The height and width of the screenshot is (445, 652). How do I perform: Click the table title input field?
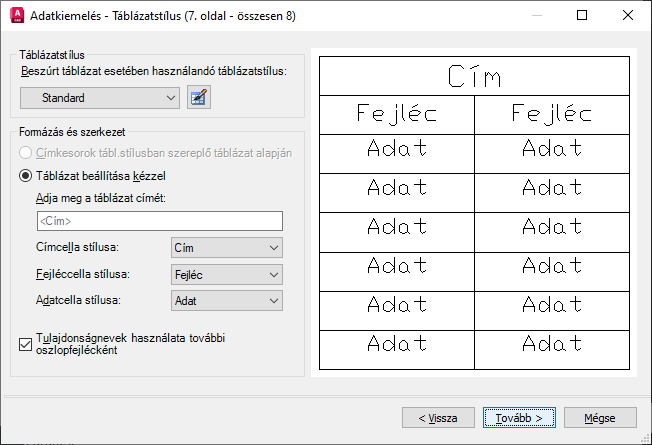(x=158, y=221)
